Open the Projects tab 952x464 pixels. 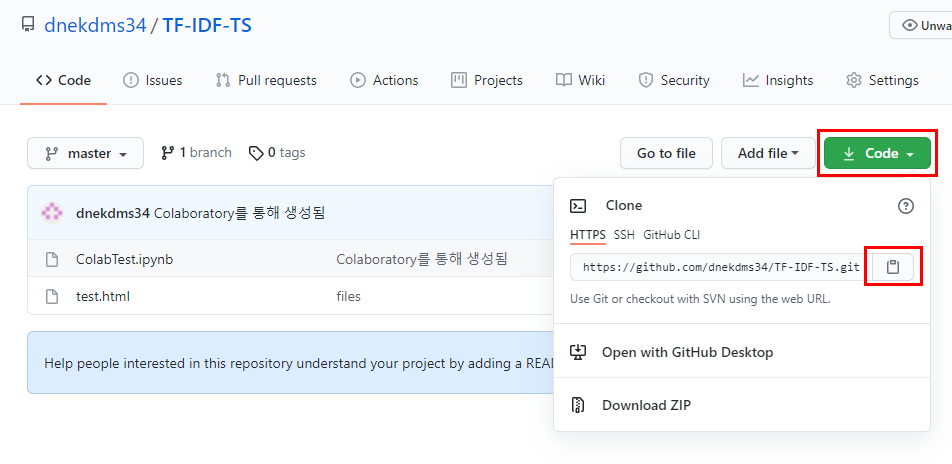[487, 80]
